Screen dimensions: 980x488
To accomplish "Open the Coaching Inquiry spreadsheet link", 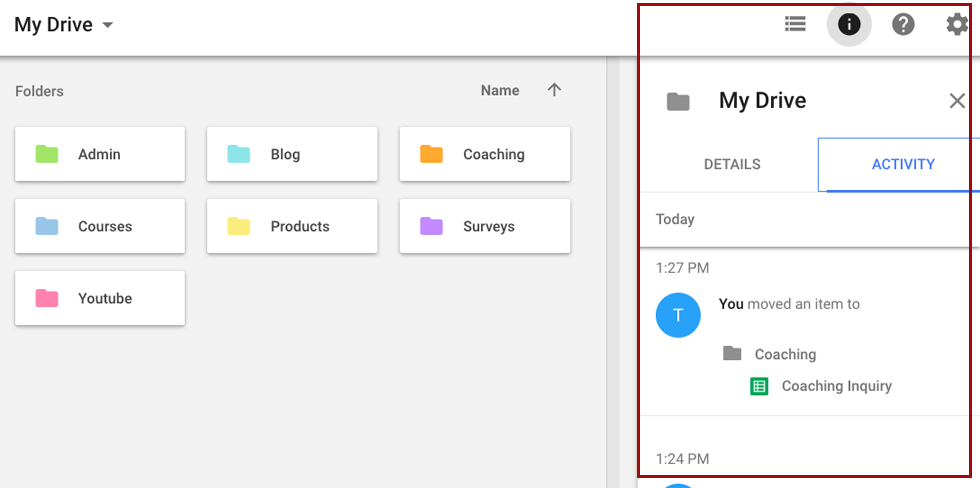I will point(836,386).
